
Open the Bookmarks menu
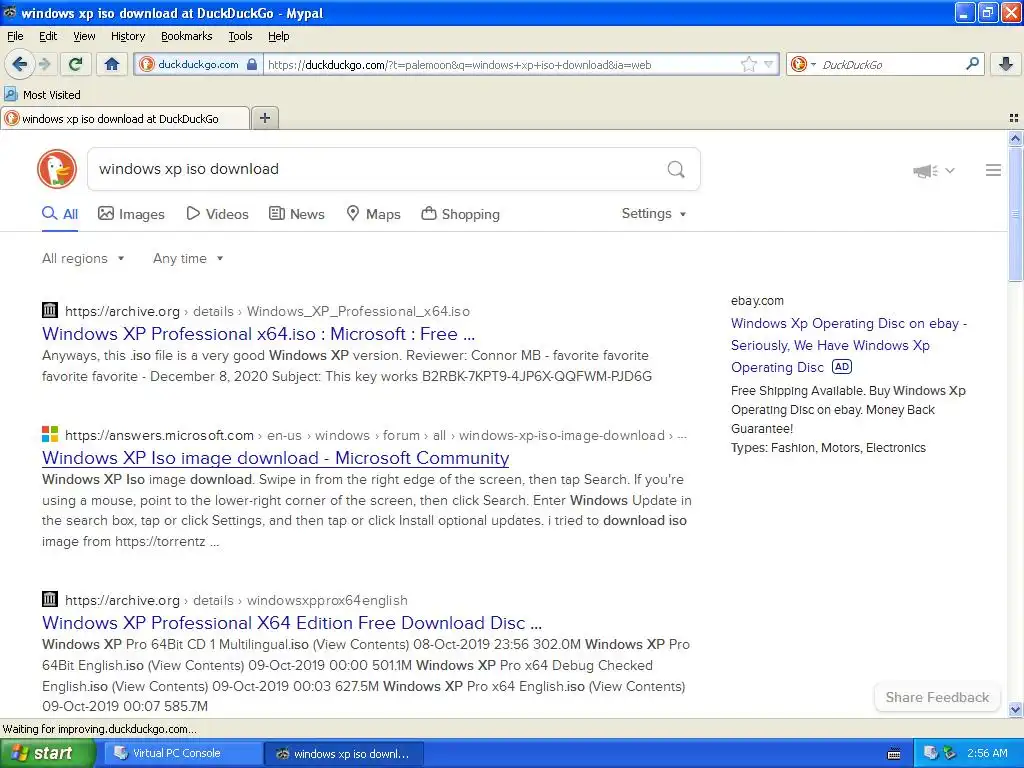187,36
